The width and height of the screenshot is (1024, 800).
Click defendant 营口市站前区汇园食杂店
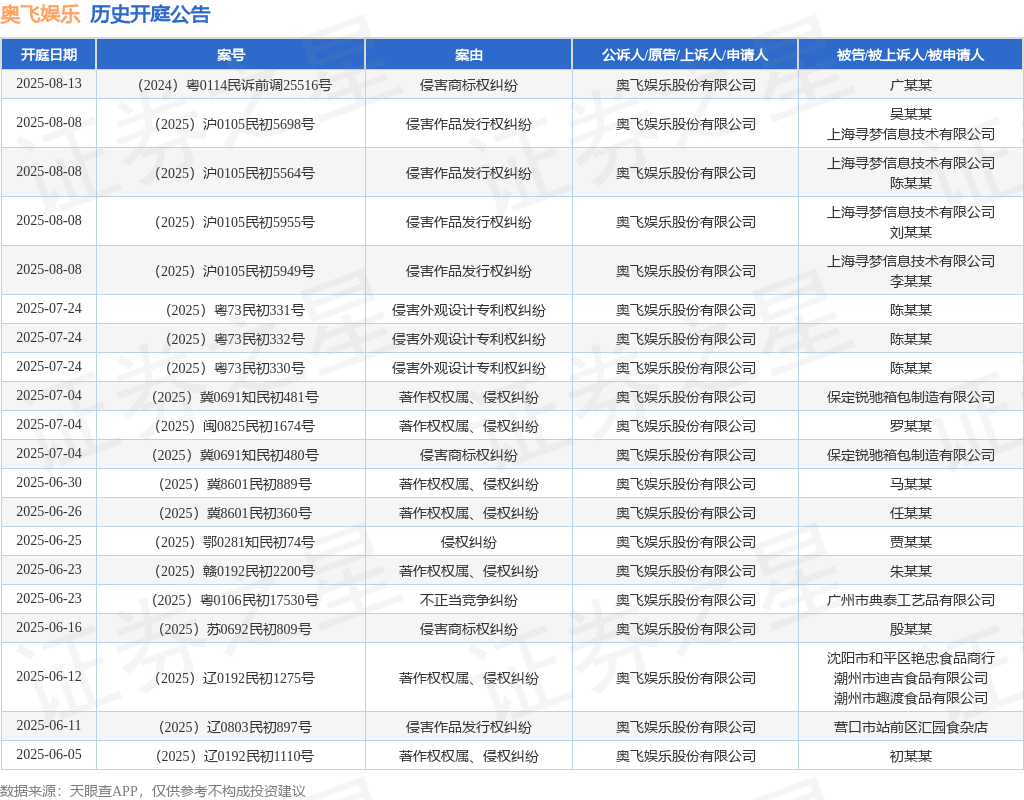[x=910, y=728]
